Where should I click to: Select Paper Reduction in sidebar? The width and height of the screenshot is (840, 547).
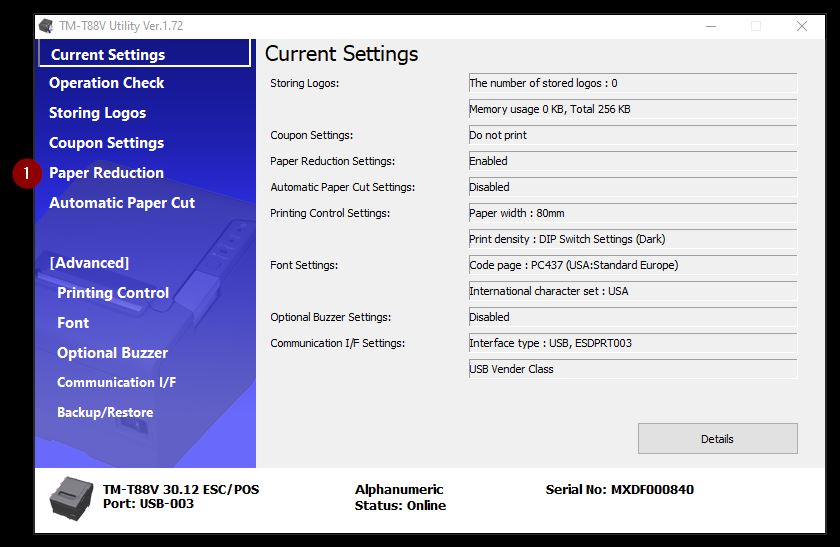(x=107, y=173)
